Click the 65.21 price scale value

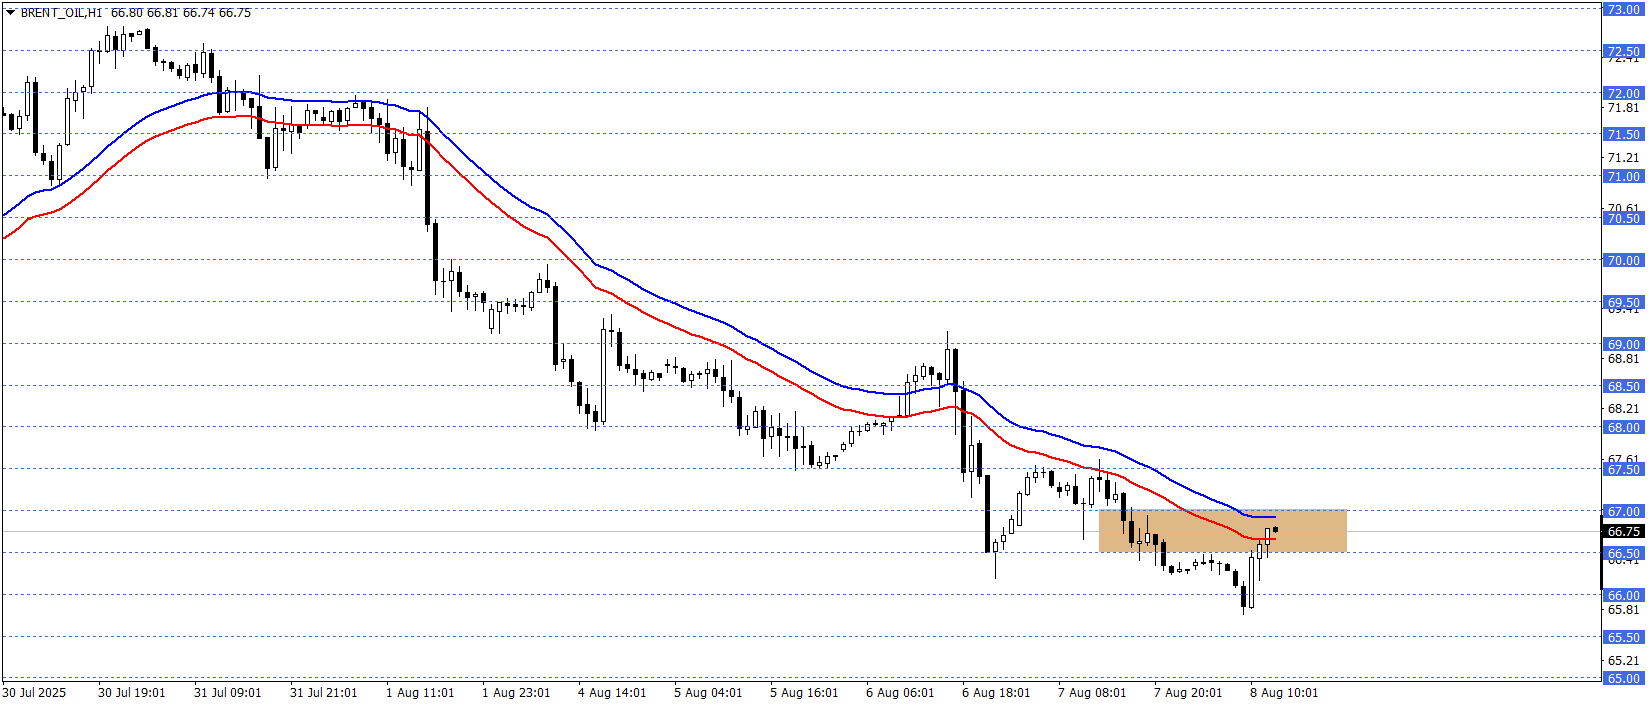(x=1623, y=660)
